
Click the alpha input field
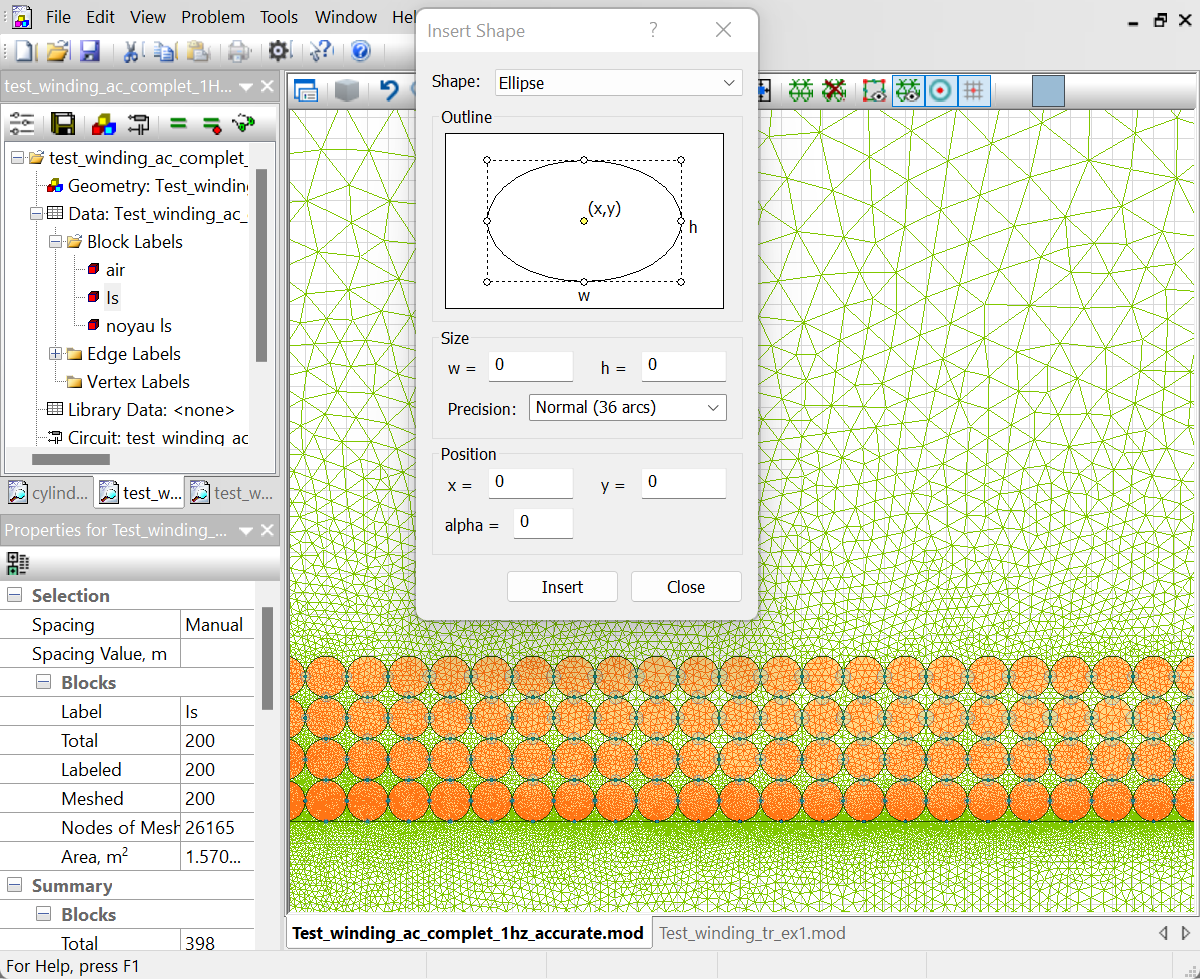pyautogui.click(x=543, y=523)
